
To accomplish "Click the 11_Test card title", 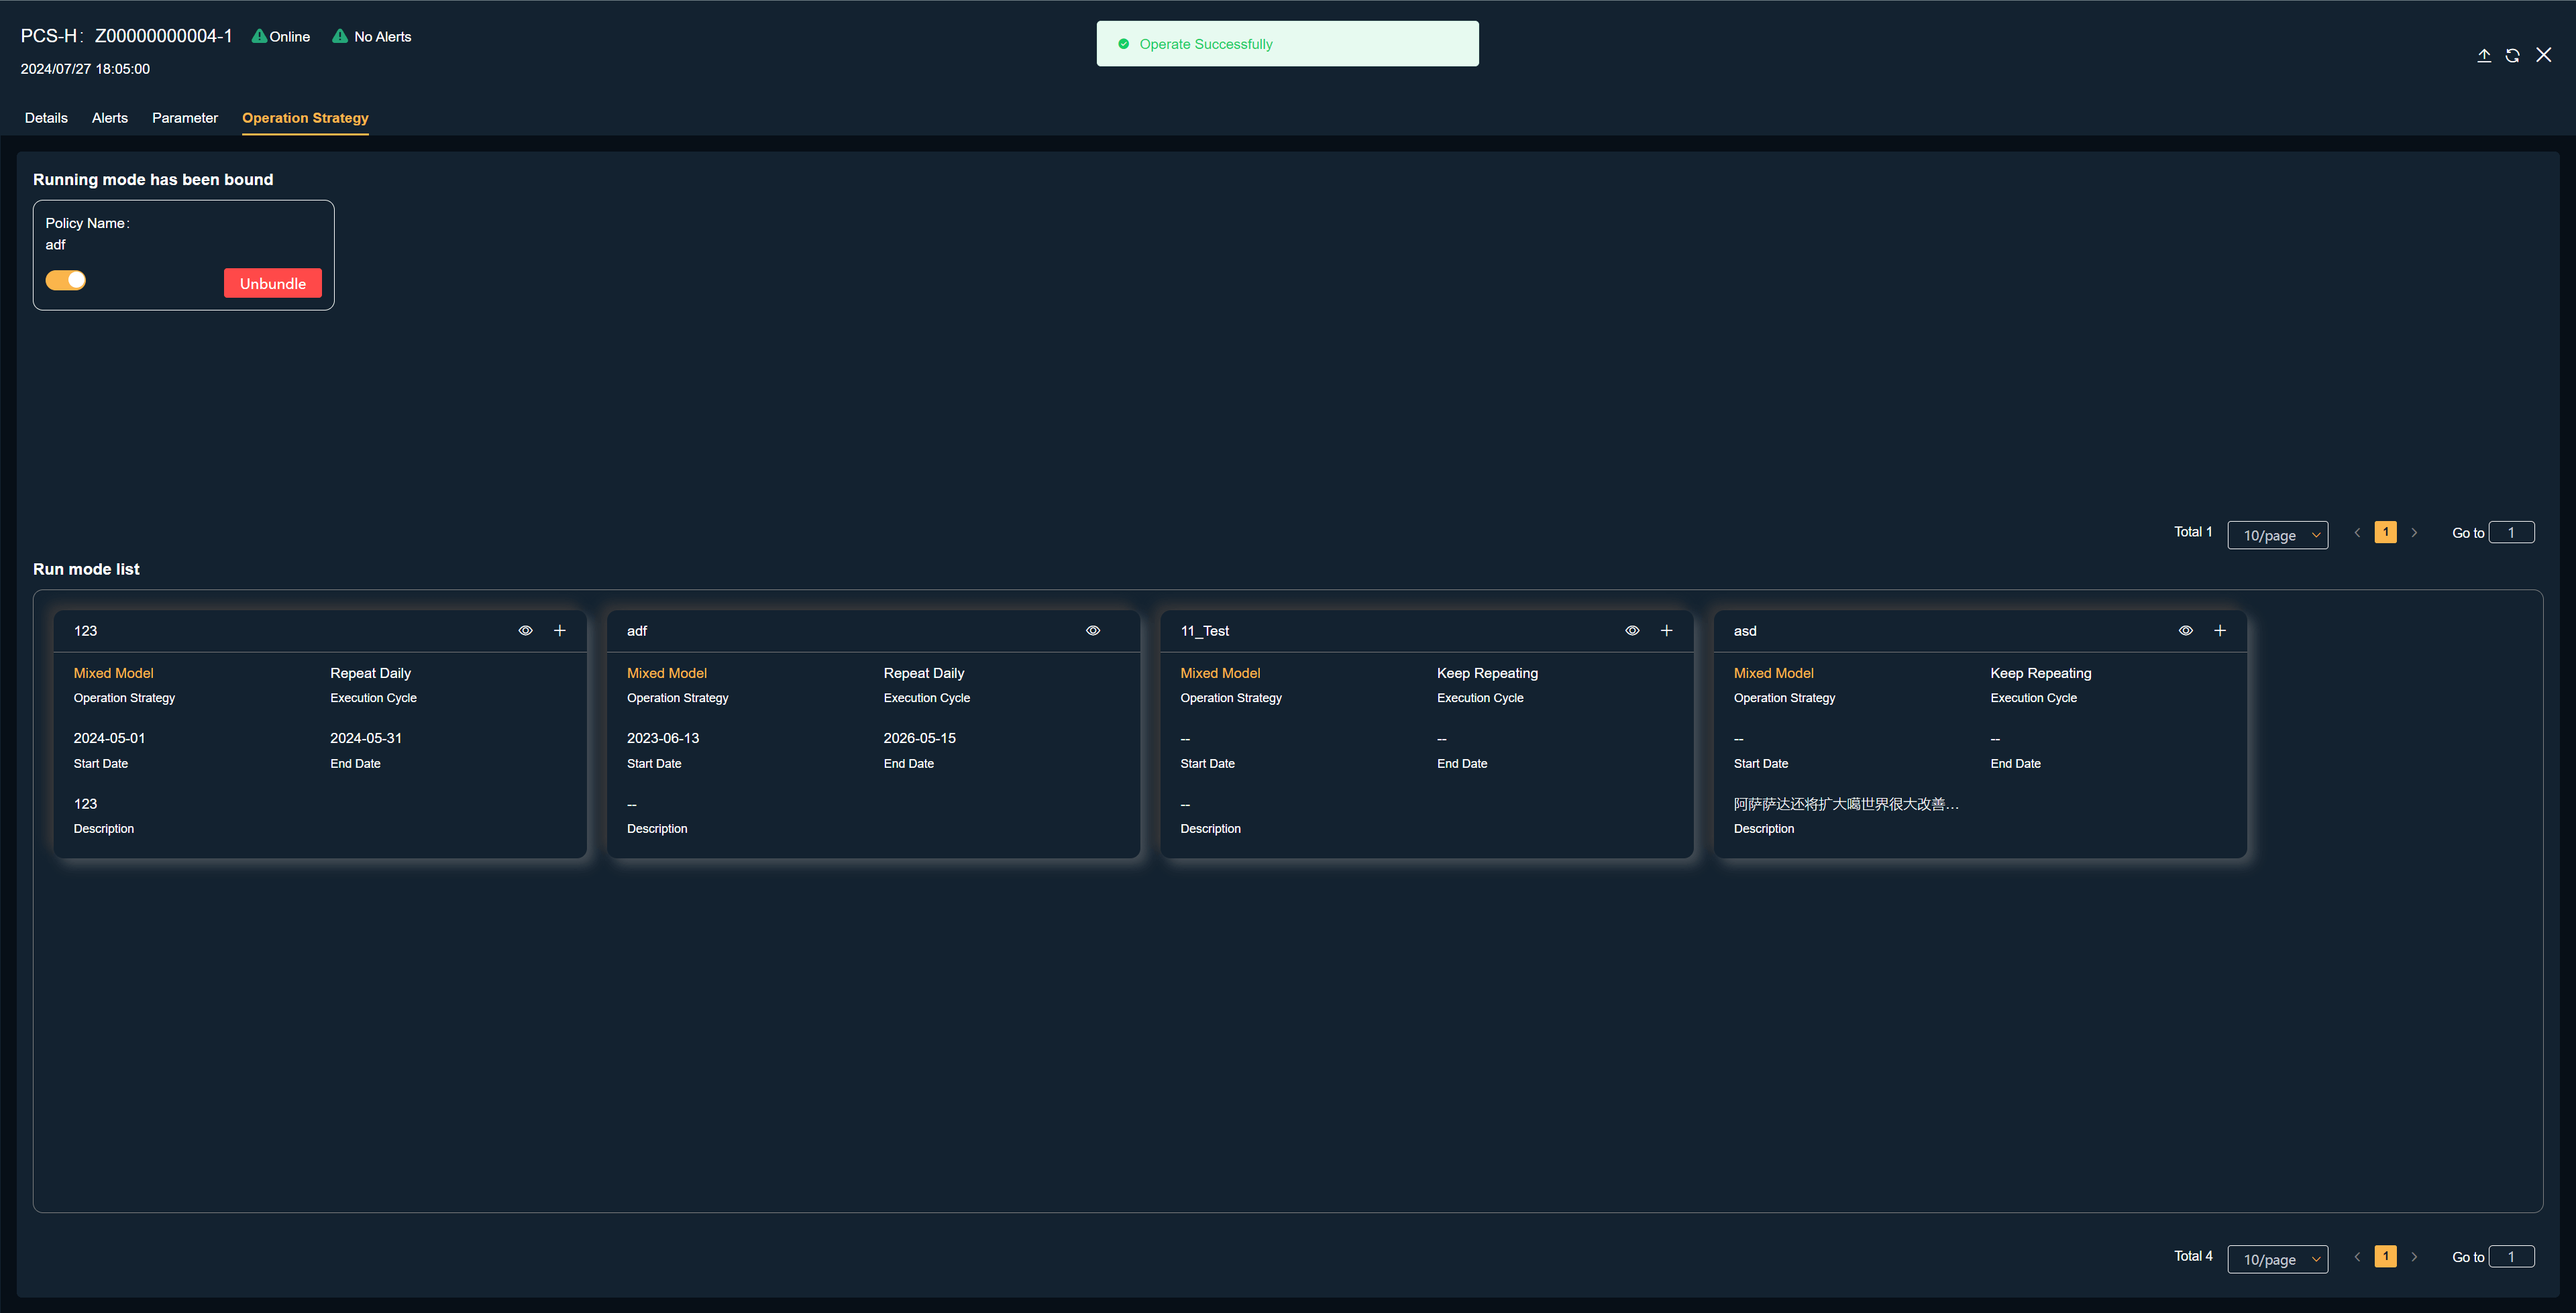I will tap(1204, 631).
